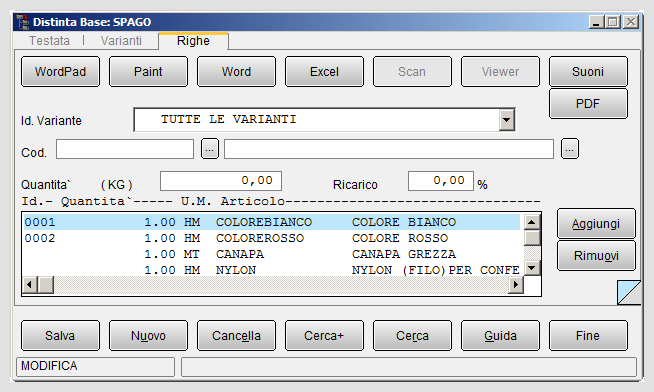Select row 0002 COLOREROSSO
This screenshot has height=392, width=654.
[x=272, y=238]
